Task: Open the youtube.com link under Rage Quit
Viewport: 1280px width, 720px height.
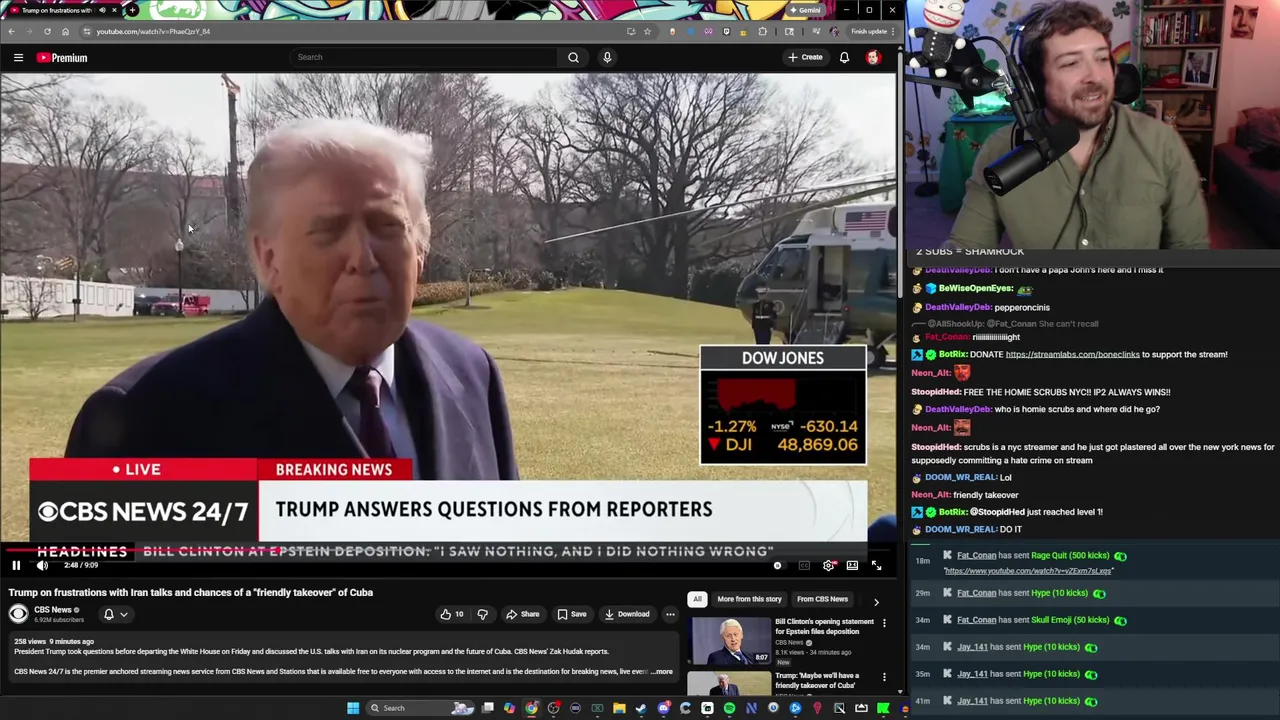Action: click(1027, 571)
